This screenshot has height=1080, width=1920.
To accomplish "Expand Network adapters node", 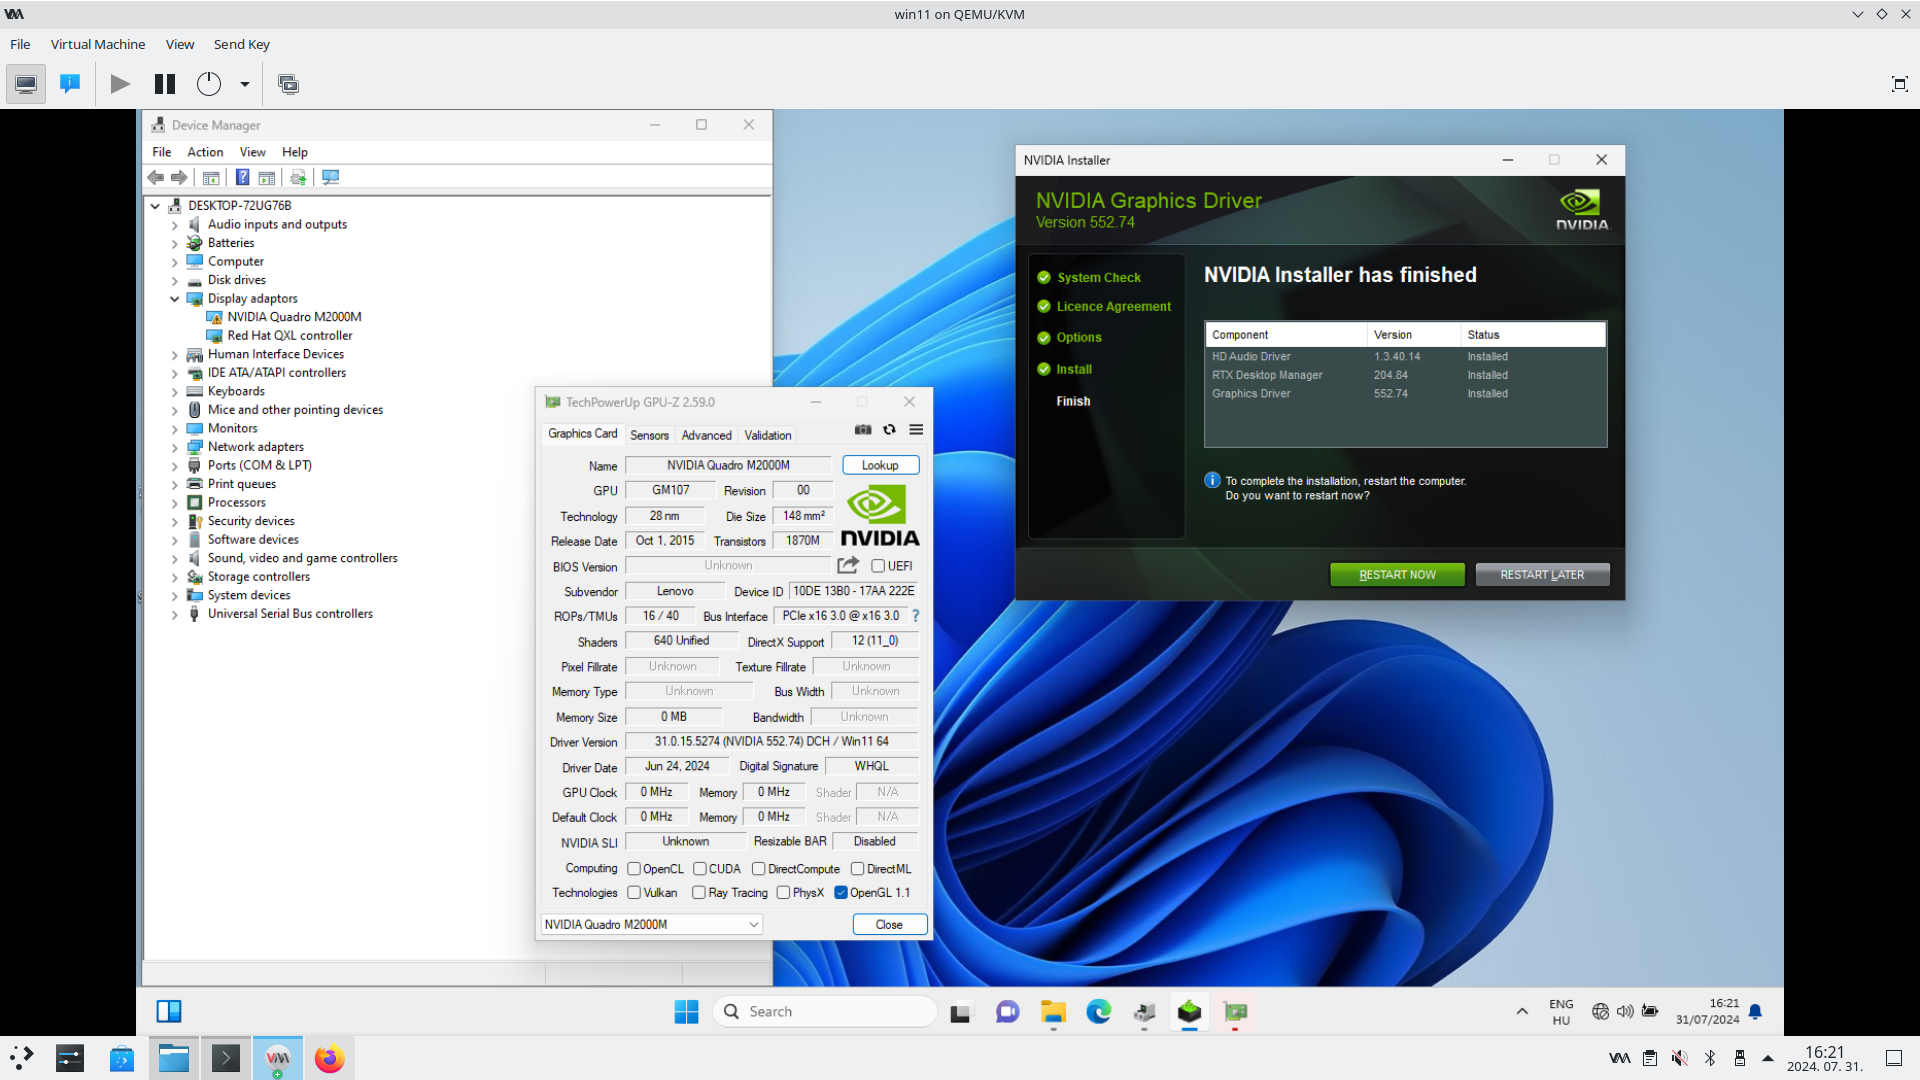I will coord(175,447).
